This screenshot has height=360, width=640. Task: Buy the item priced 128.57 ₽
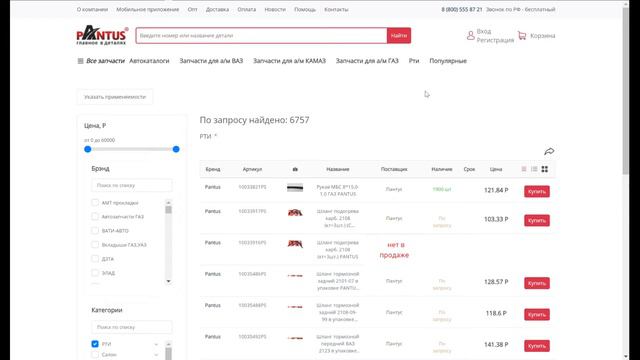point(537,283)
